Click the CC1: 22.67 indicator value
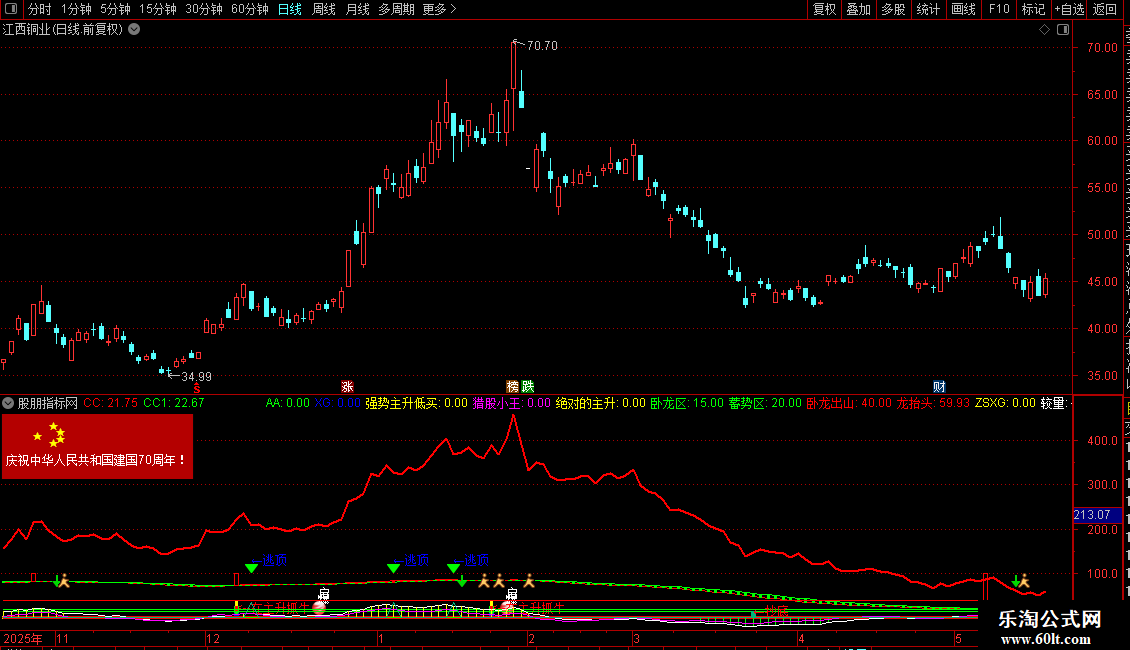1130x650 pixels. pyautogui.click(x=174, y=403)
